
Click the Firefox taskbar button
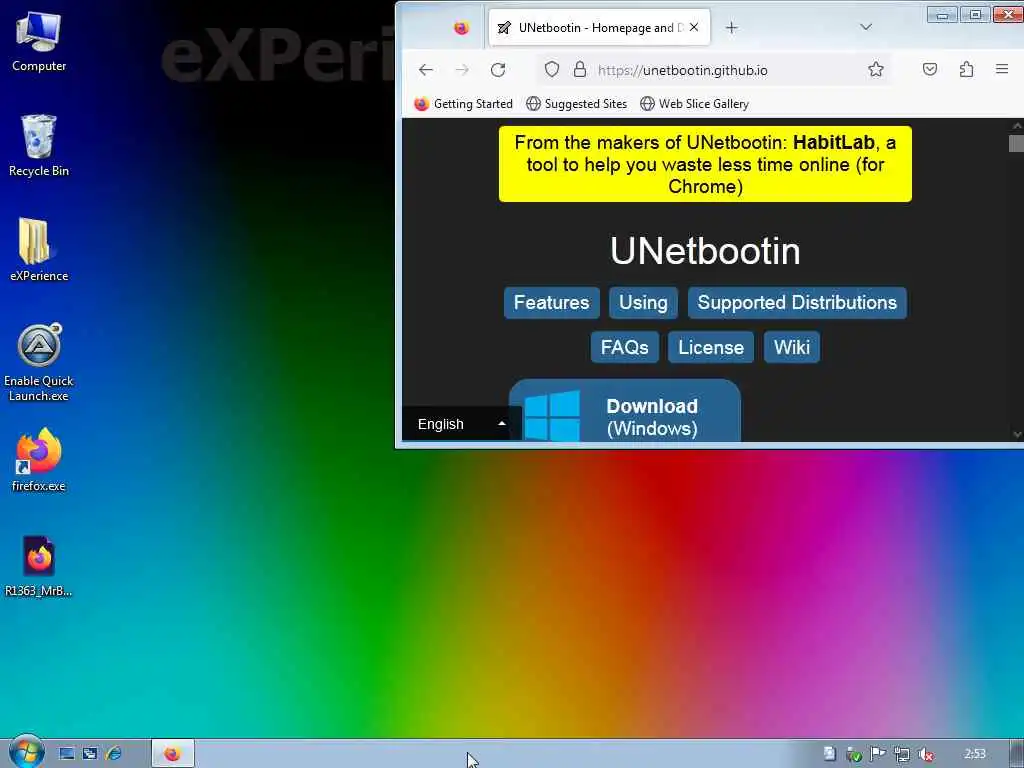172,754
